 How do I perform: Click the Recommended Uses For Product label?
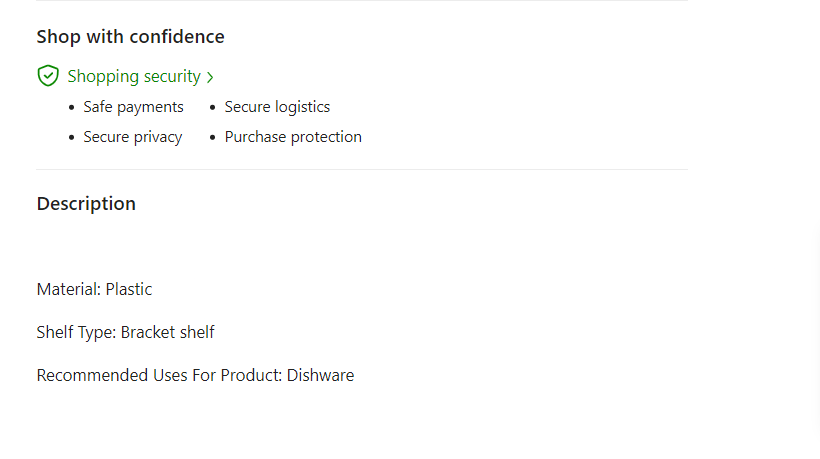[x=159, y=375]
